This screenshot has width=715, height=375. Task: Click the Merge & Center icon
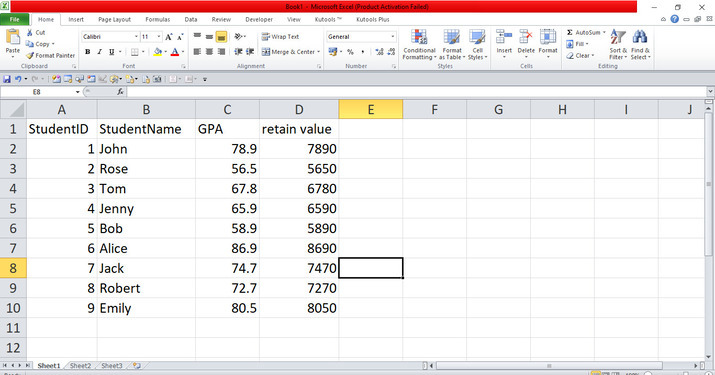(x=266, y=52)
